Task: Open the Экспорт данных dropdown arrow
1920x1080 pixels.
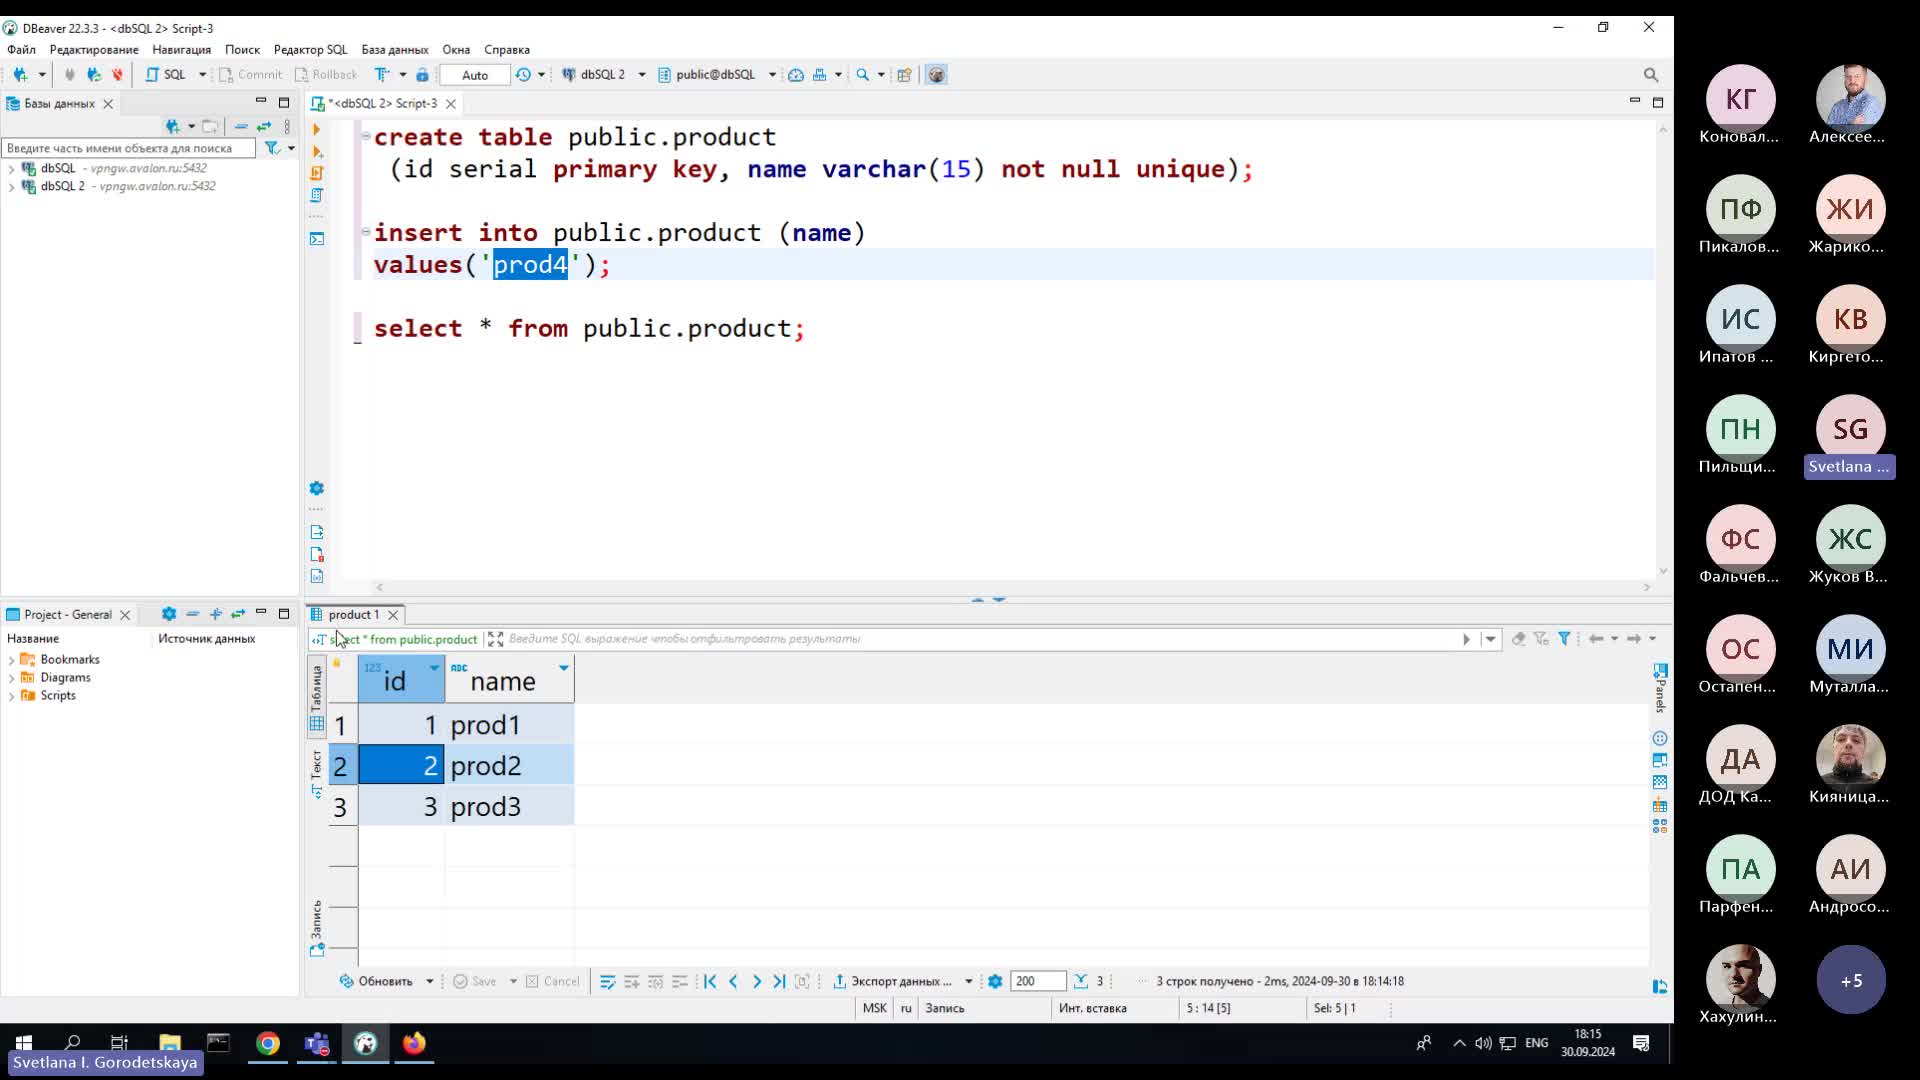Action: pyautogui.click(x=968, y=981)
